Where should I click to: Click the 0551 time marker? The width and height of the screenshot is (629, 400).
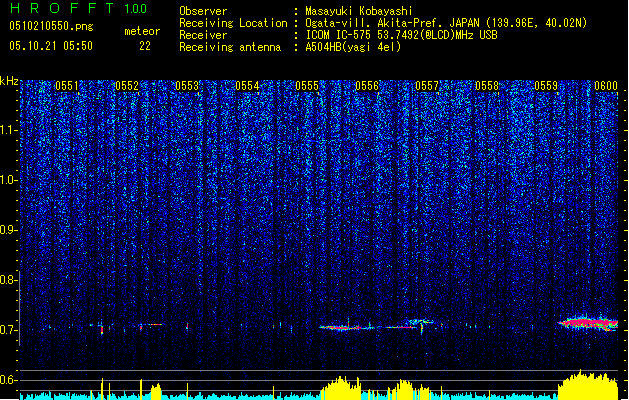[x=67, y=86]
